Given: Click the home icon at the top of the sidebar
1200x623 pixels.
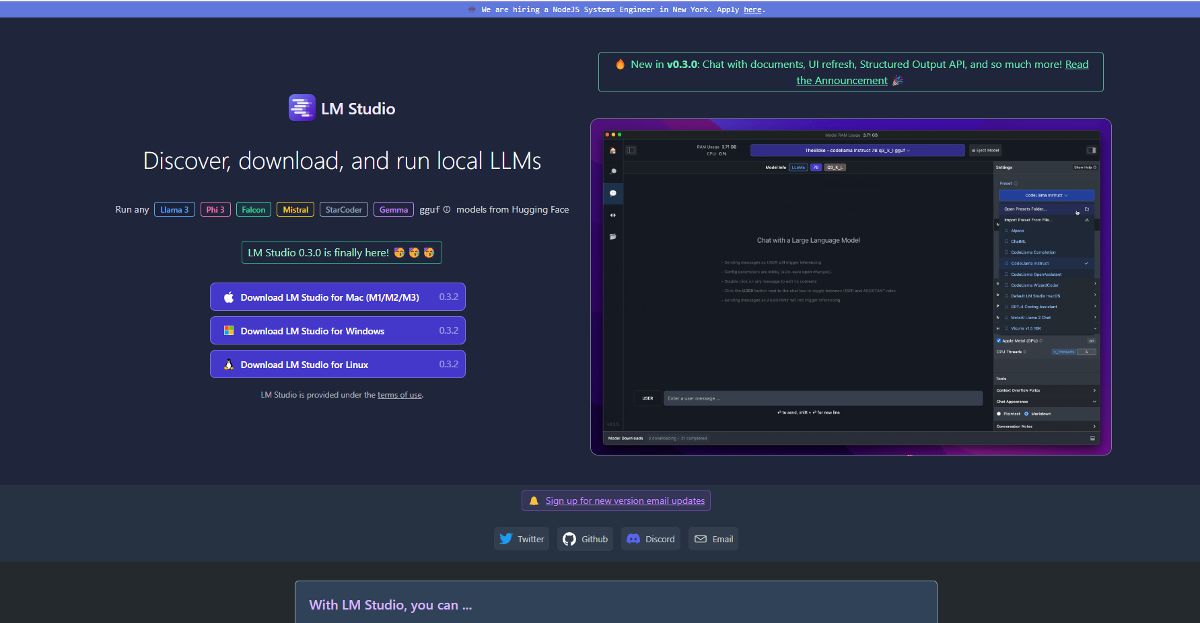Looking at the screenshot, I should click(613, 150).
